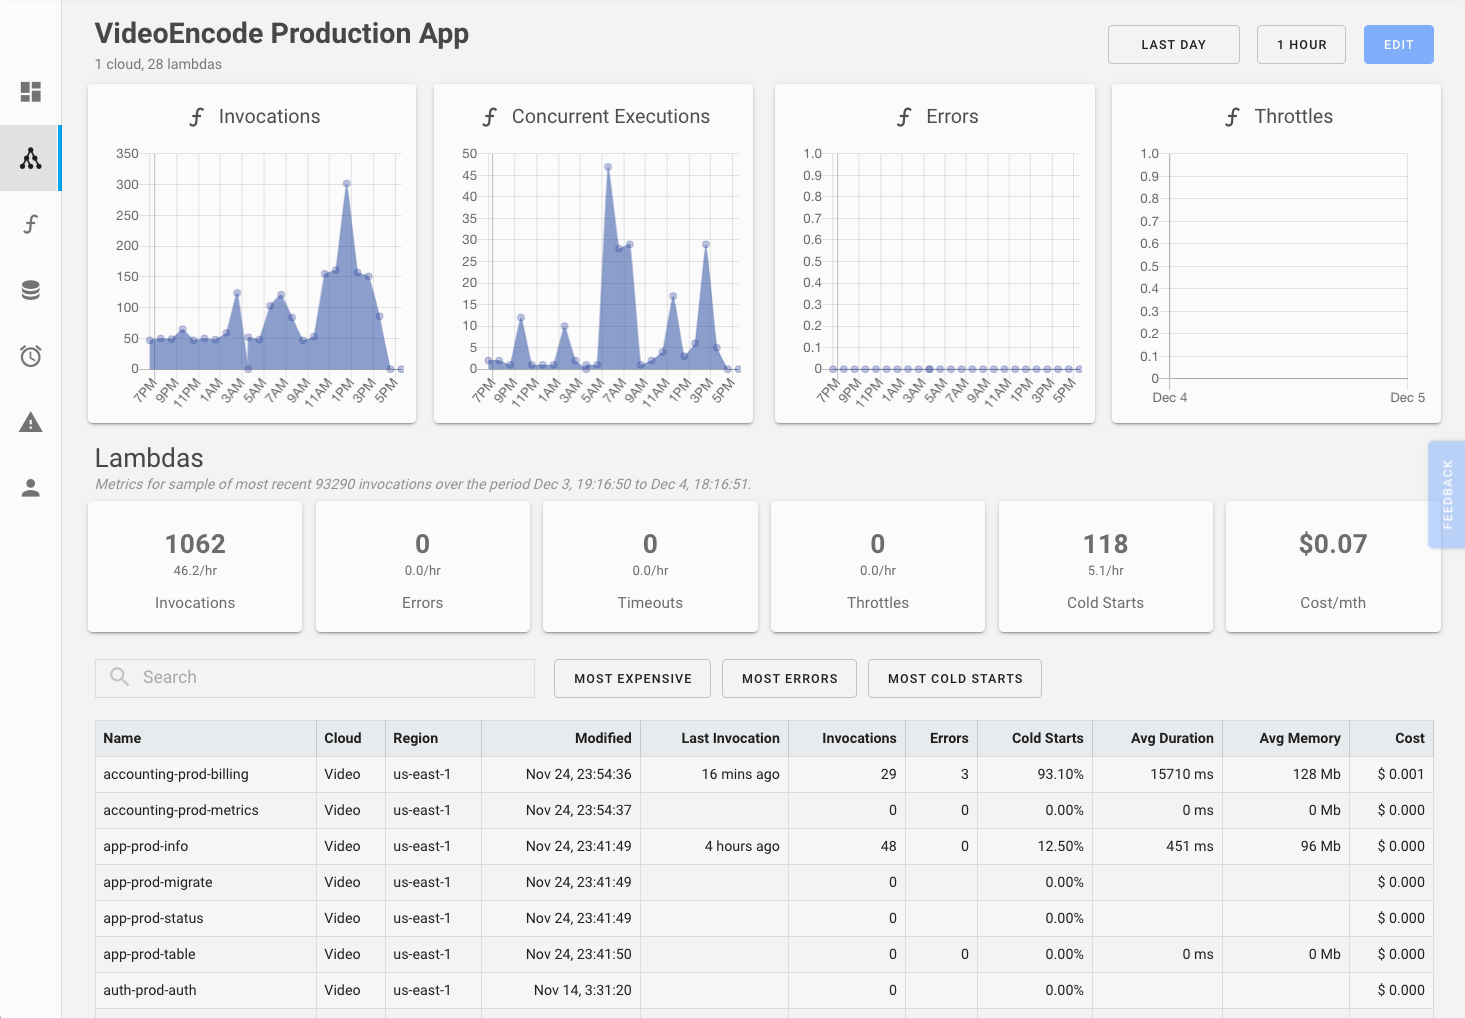Sort table by Errors column header
The width and height of the screenshot is (1465, 1018).
[942, 738]
